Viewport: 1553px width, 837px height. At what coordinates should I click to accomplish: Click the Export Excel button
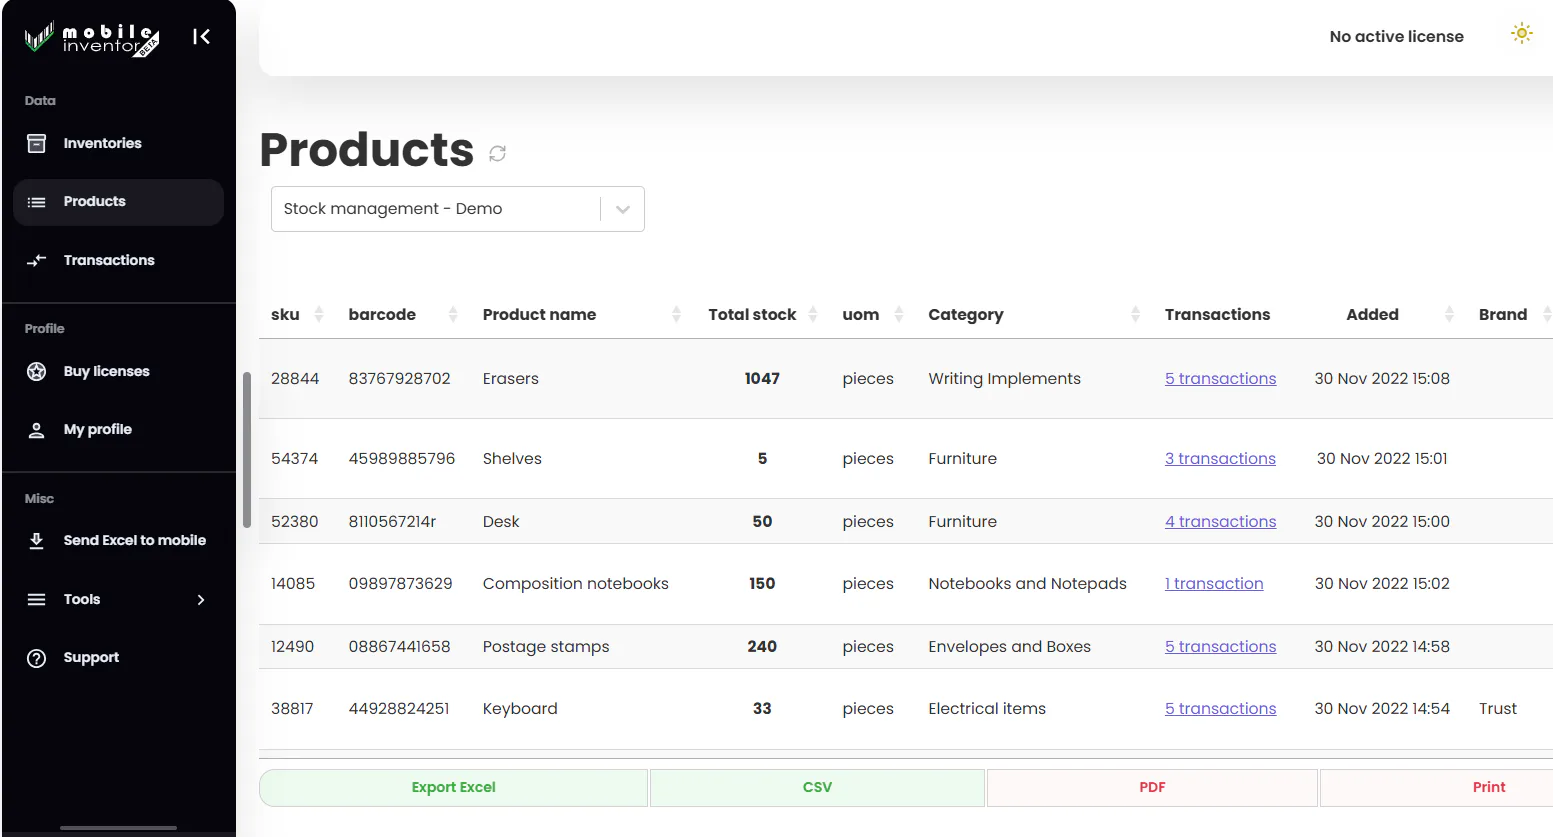(453, 788)
